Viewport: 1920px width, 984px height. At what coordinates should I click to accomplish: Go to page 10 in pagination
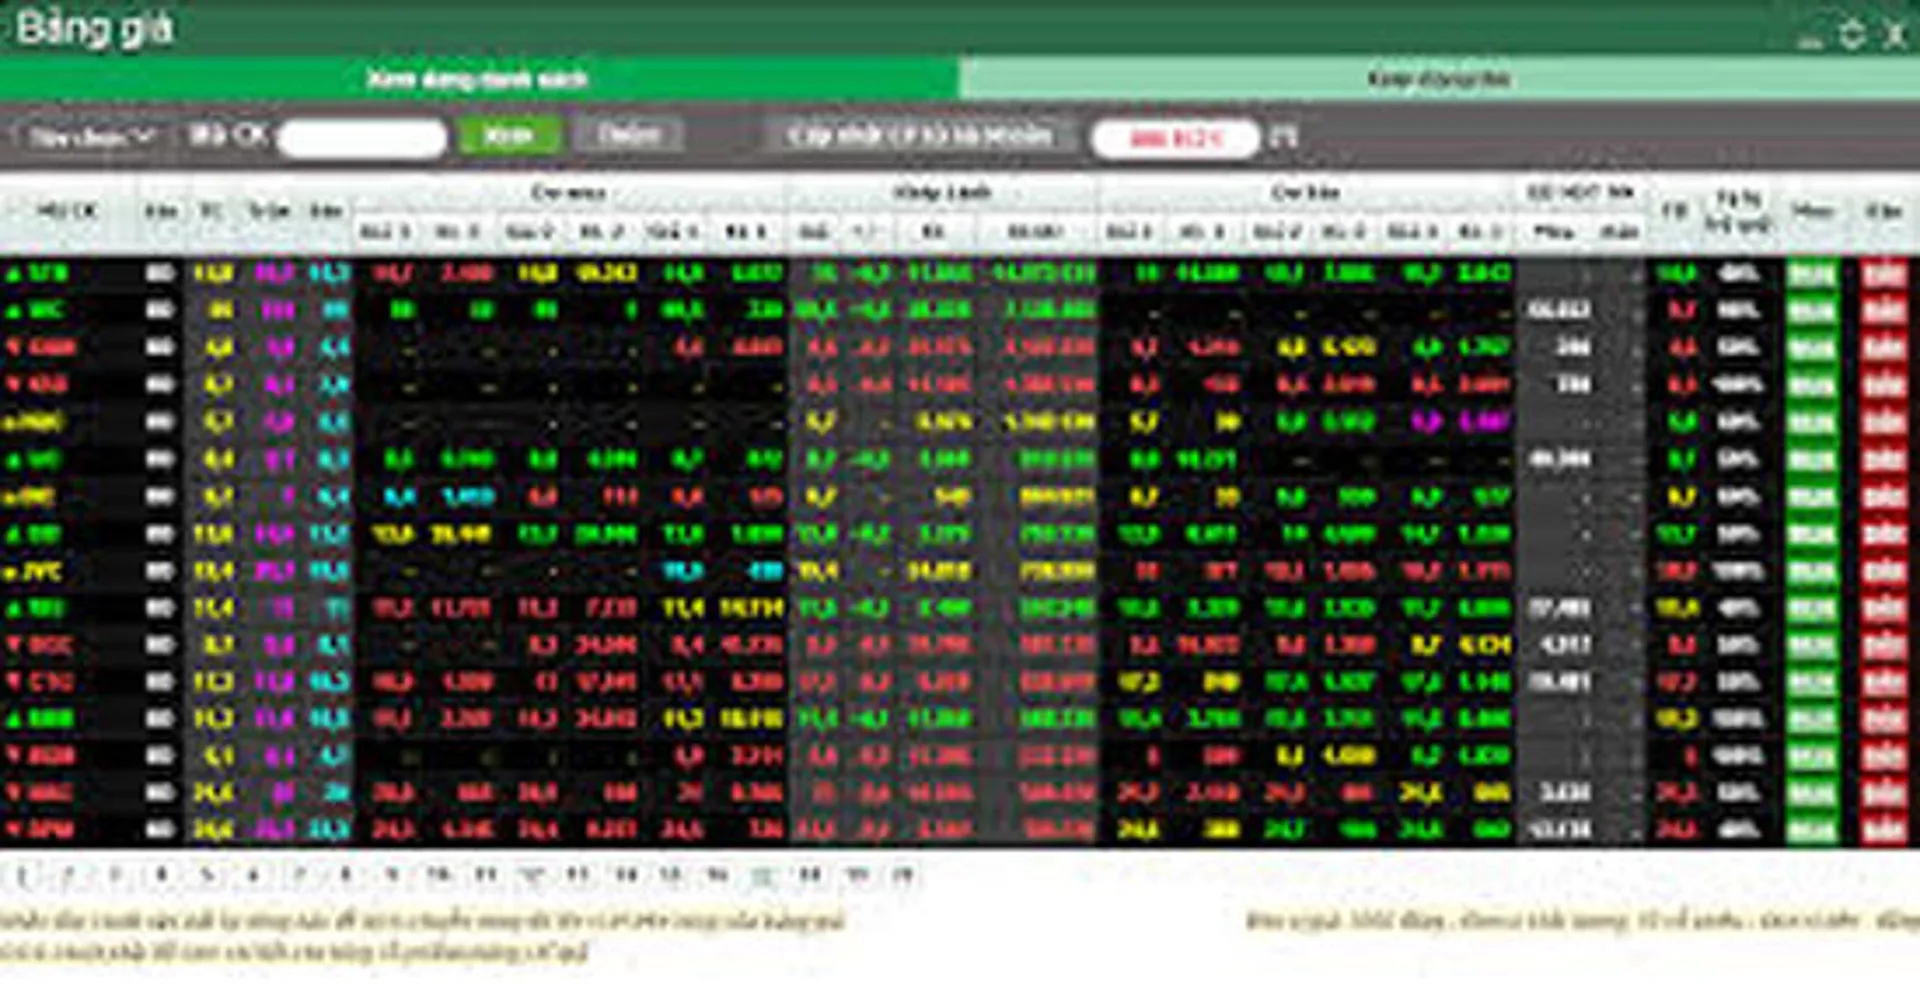tap(438, 876)
